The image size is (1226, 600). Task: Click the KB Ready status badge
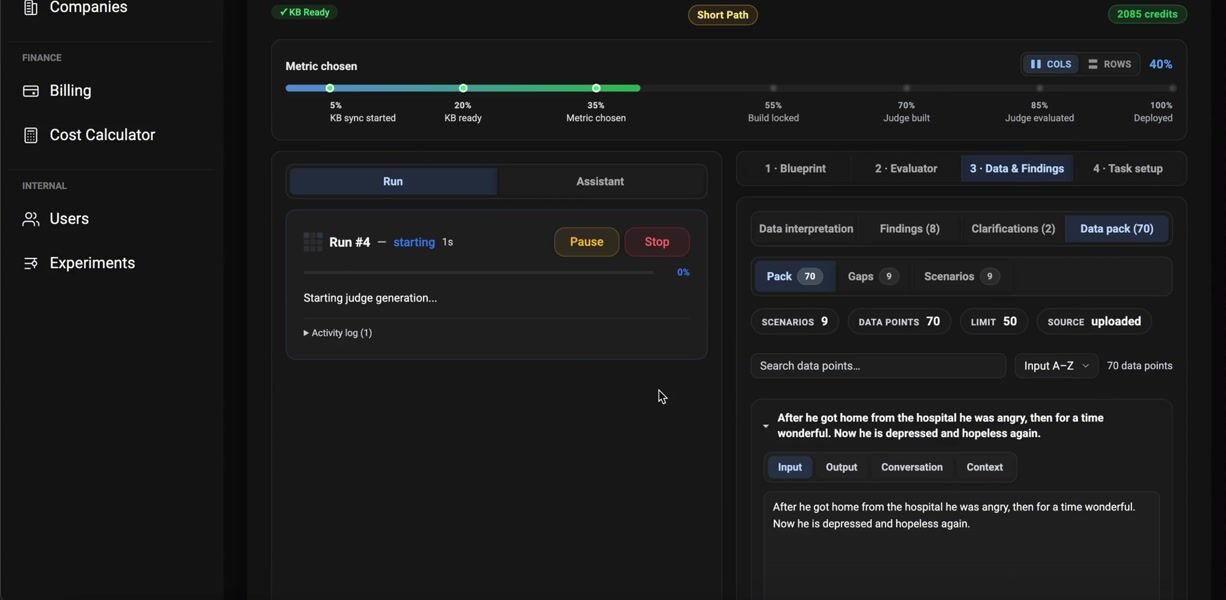click(305, 12)
